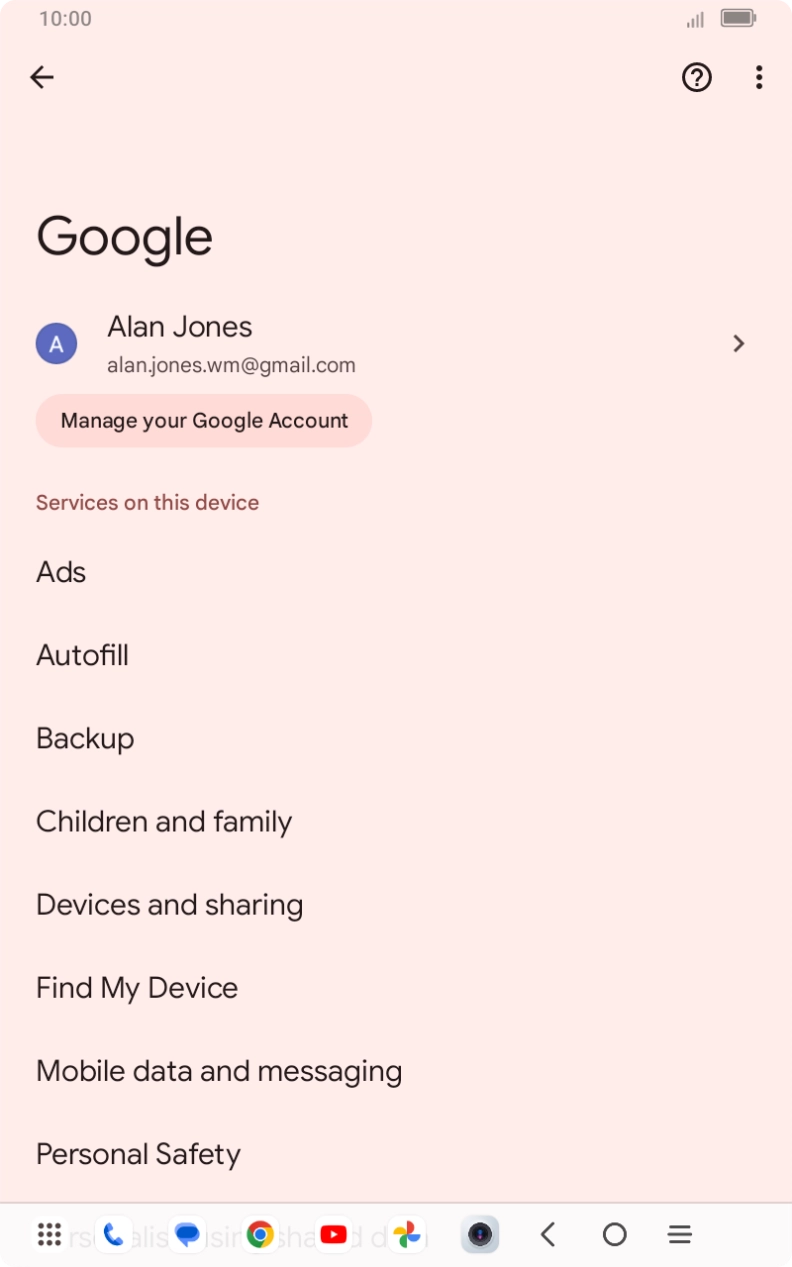Image resolution: width=792 pixels, height=1267 pixels.
Task: Tap the Alan Jones profile avatar
Action: [57, 344]
